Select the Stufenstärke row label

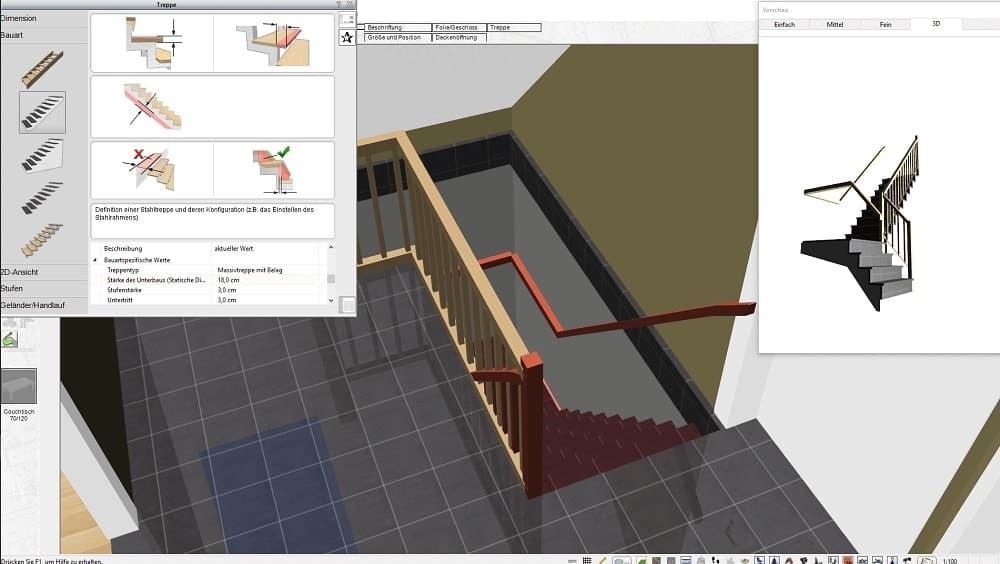(x=124, y=290)
